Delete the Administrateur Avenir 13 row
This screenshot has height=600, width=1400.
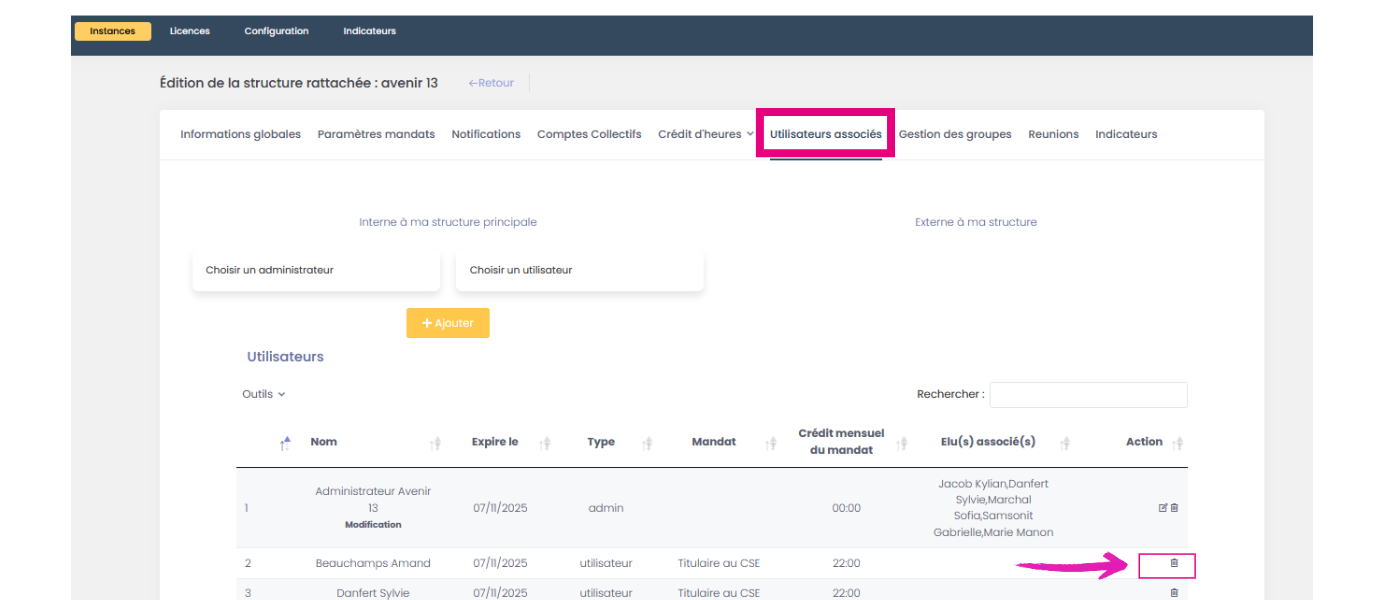(x=1174, y=508)
